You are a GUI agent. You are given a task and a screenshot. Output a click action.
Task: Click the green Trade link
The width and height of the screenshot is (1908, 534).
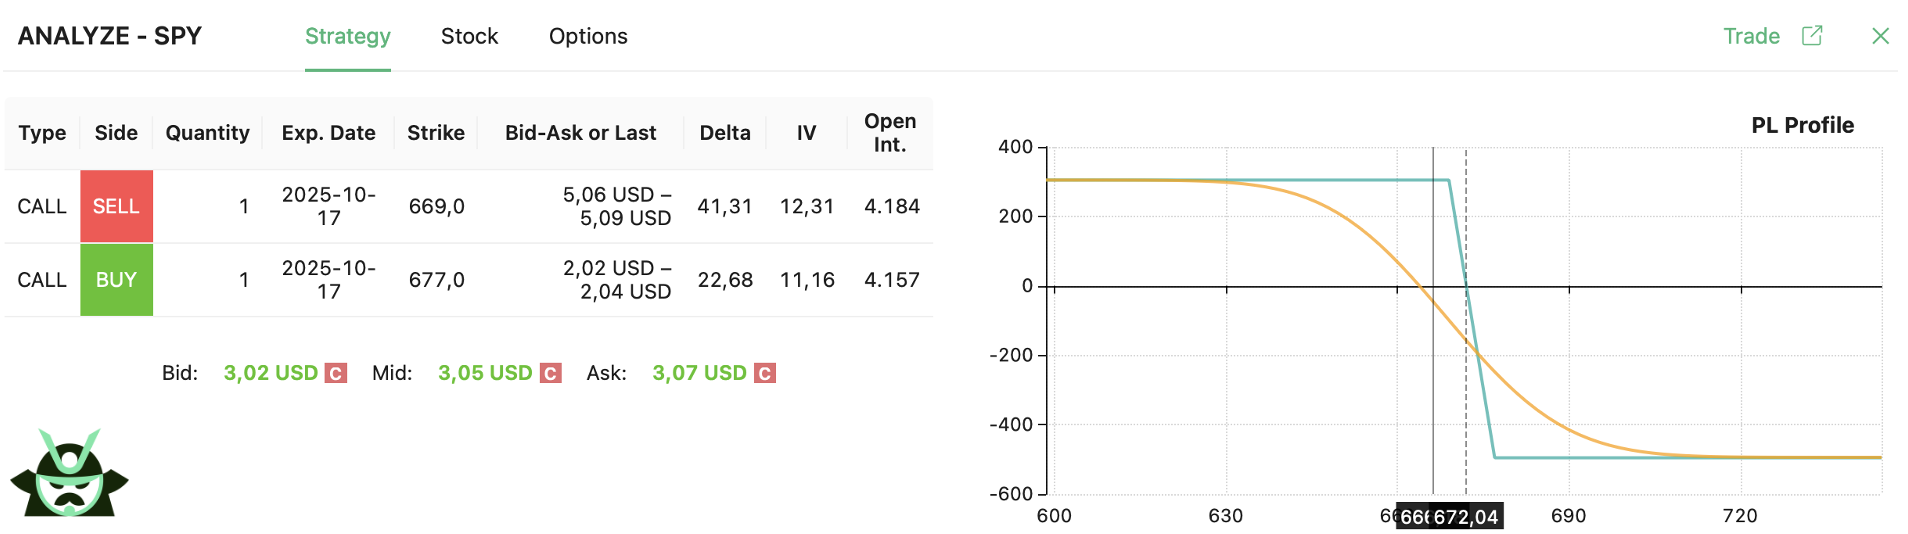[1751, 36]
